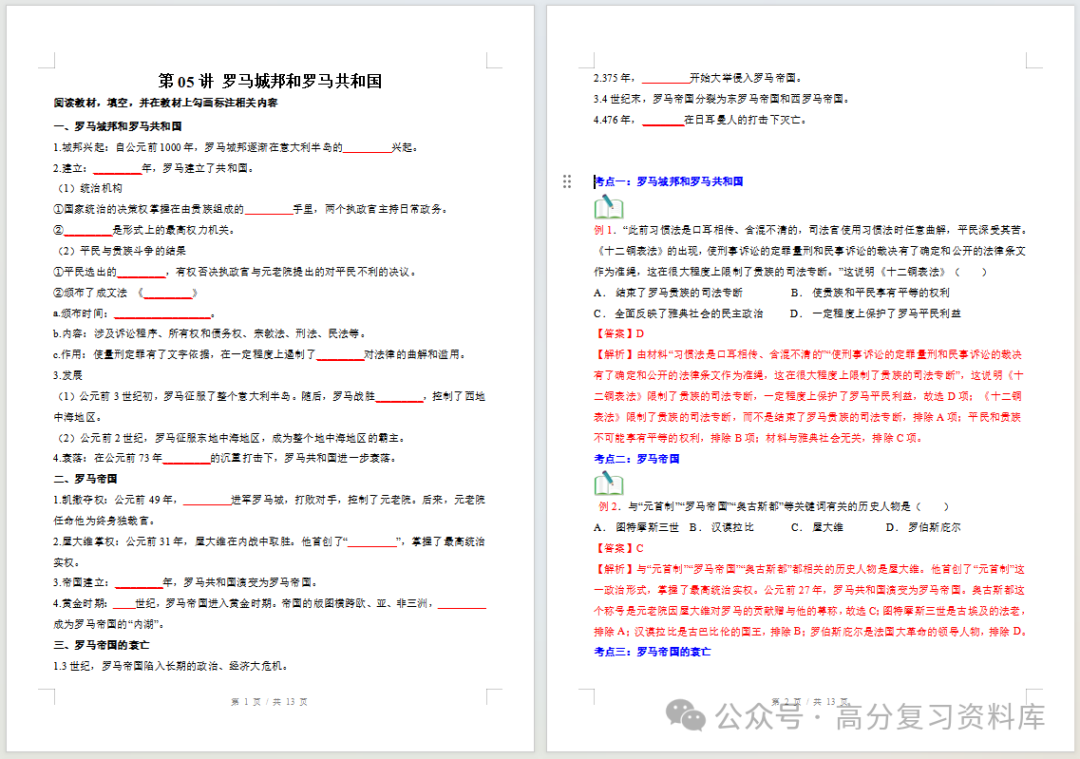Click the drag handle beside 考点一 heading
1080x759 pixels.
click(567, 181)
